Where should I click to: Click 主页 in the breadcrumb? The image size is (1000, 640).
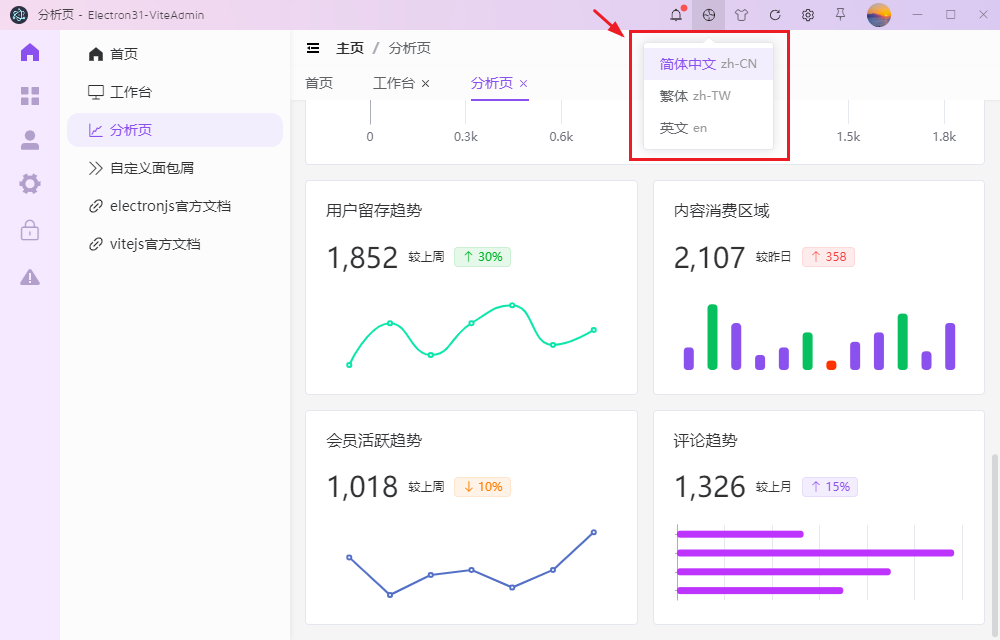point(349,48)
